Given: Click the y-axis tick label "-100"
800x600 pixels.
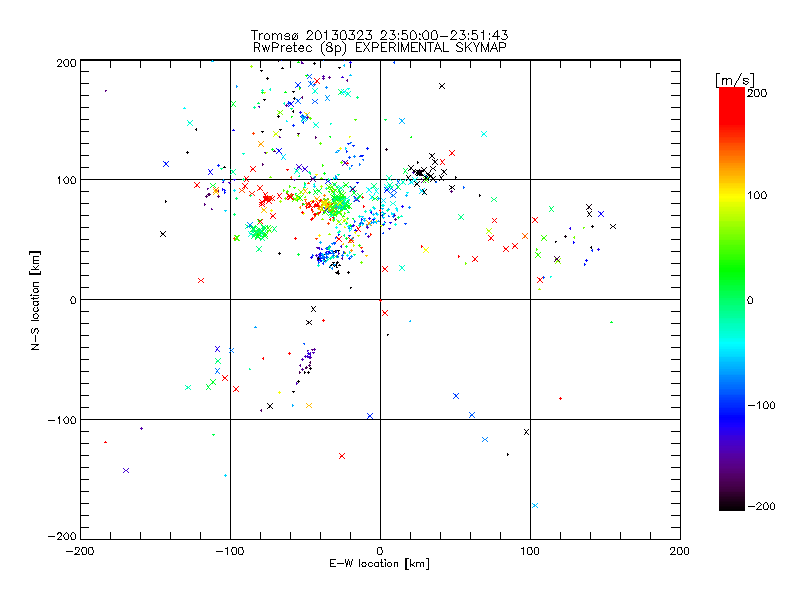Looking at the screenshot, I should 62,420.
